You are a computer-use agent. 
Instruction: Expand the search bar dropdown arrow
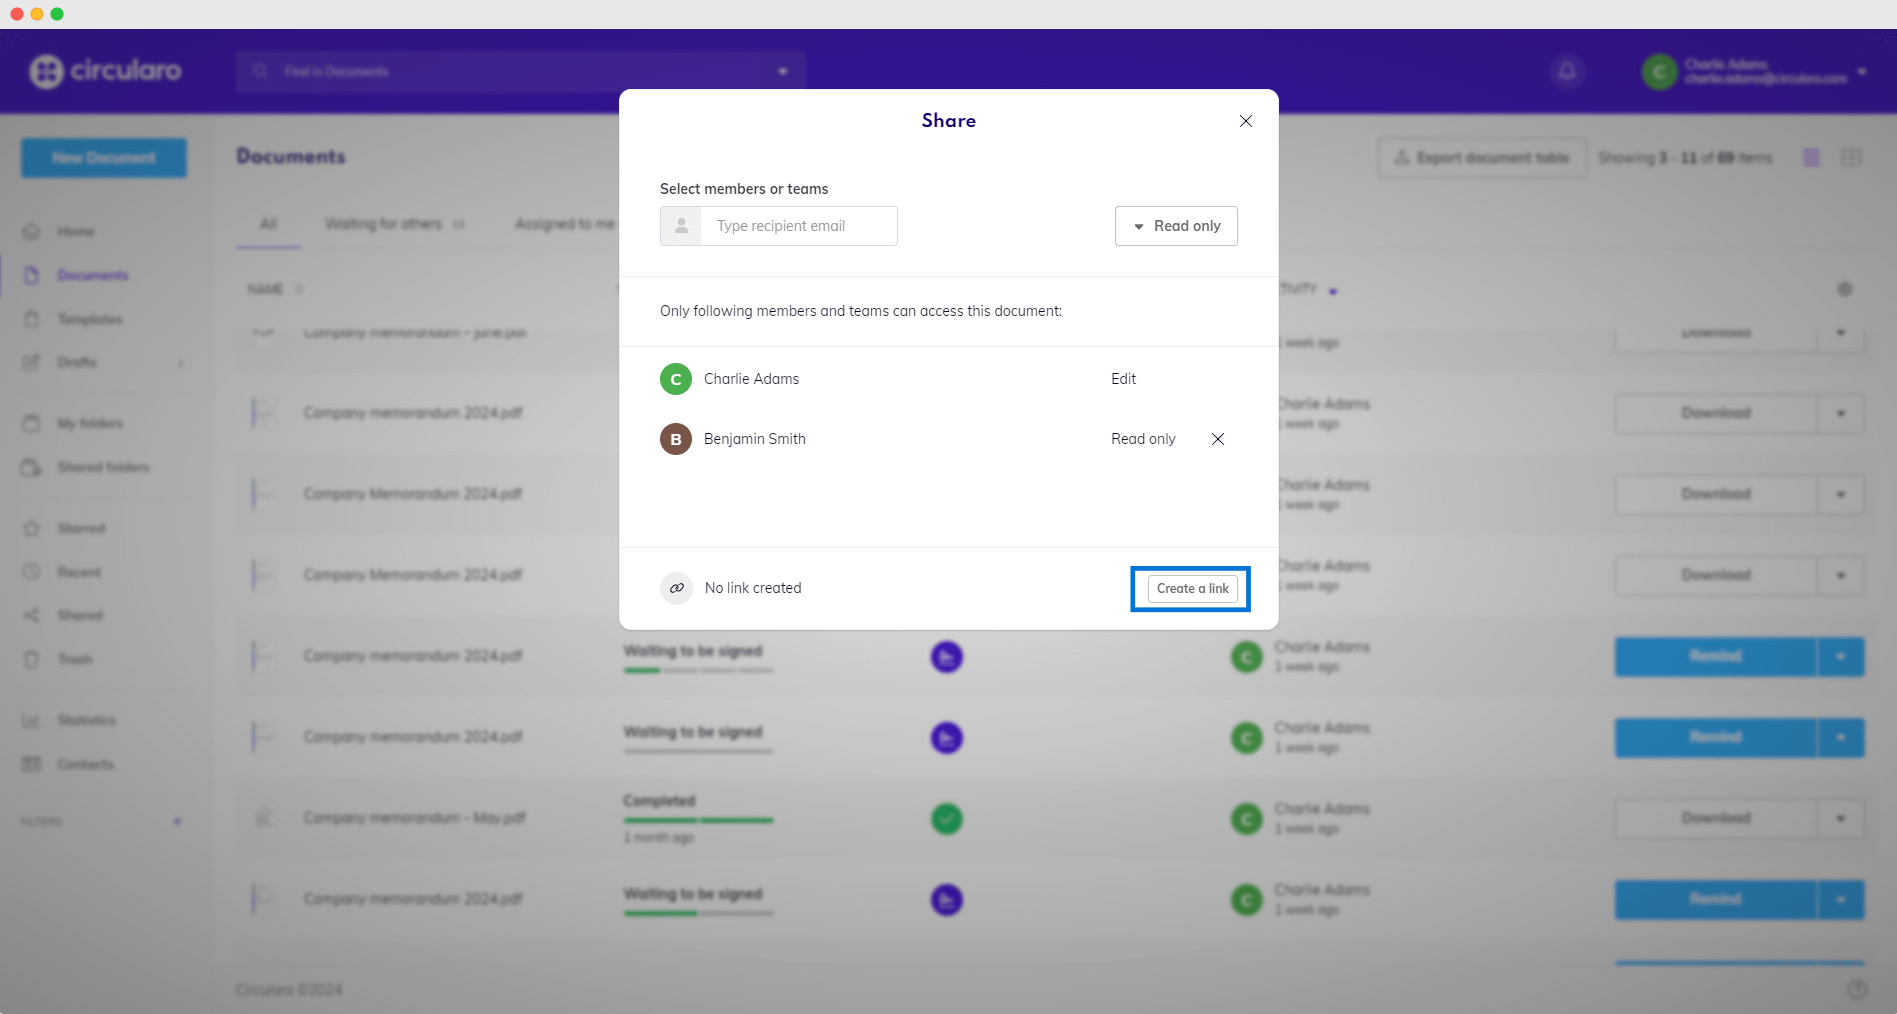tap(783, 71)
